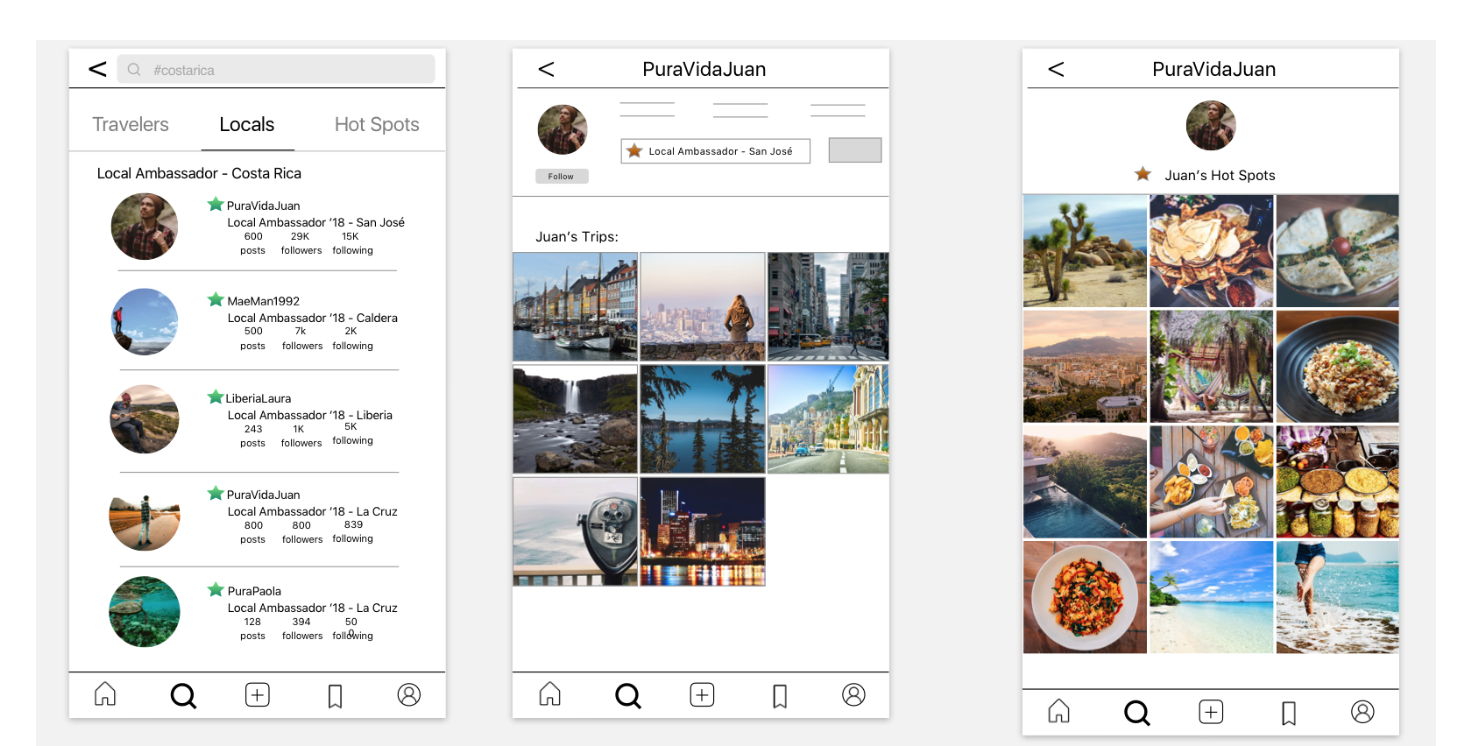Open the city street with yellow taxi photo

[x=828, y=306]
